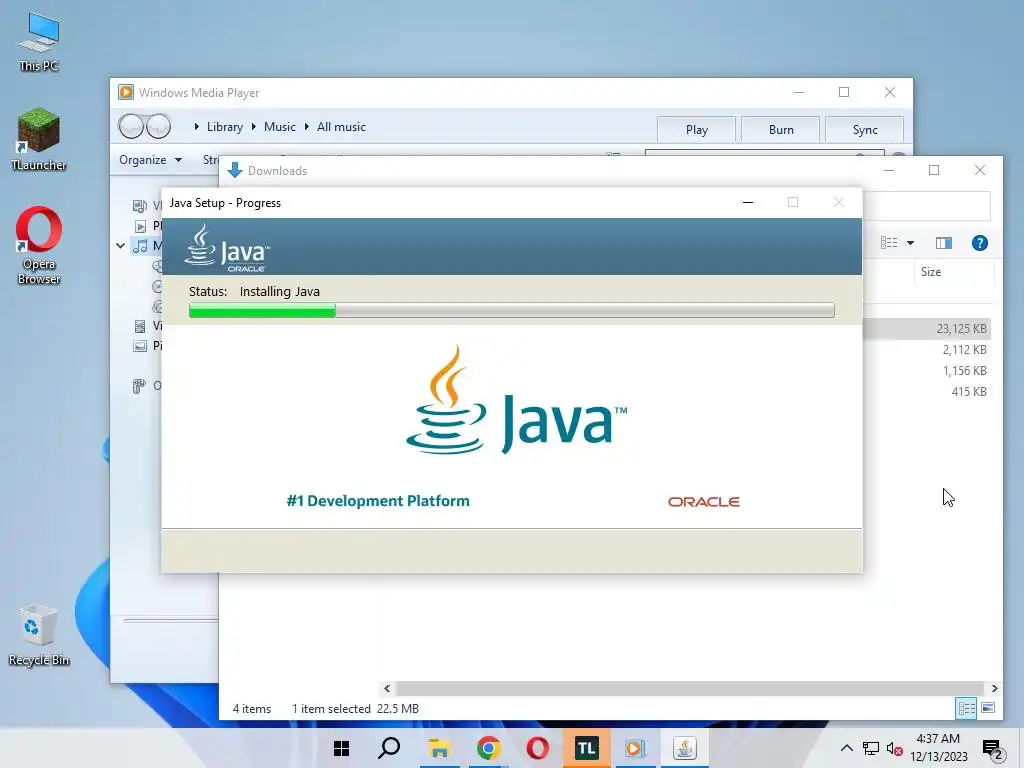Screen dimensions: 1024x768
Task: Open notification center icon
Action: tap(993, 749)
